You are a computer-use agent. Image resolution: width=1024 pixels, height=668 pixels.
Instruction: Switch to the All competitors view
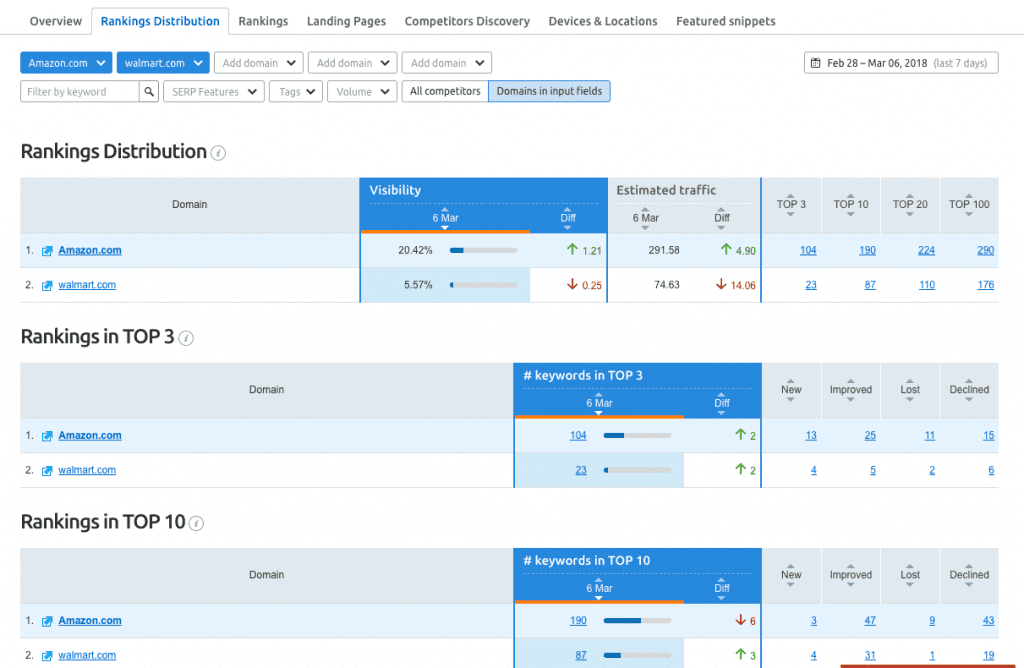coord(444,90)
